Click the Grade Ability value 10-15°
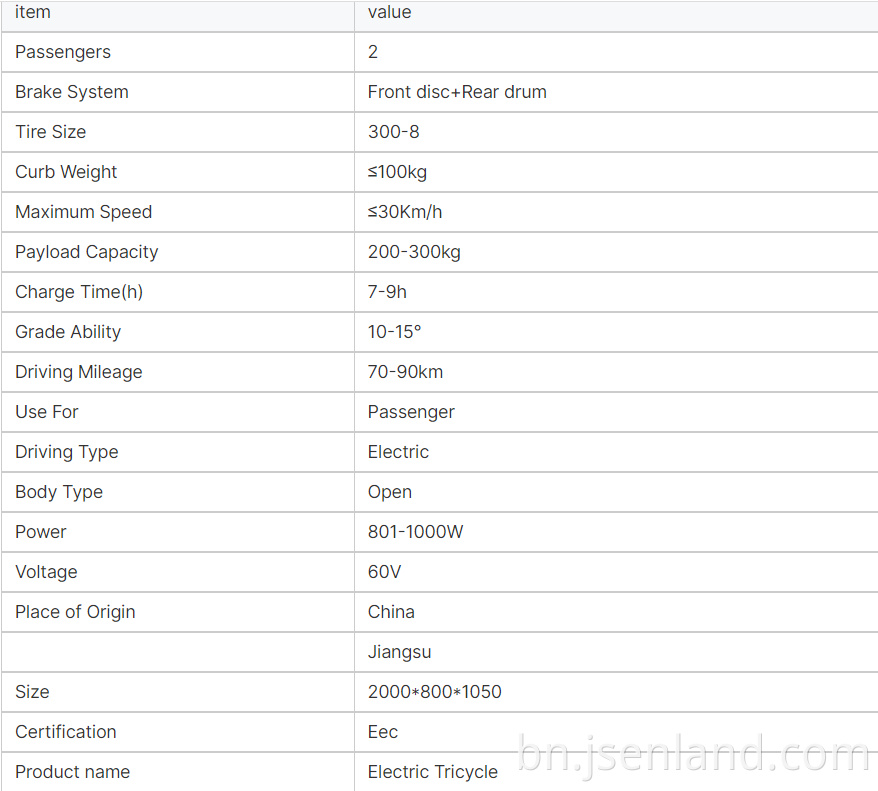The image size is (878, 791). click(394, 332)
